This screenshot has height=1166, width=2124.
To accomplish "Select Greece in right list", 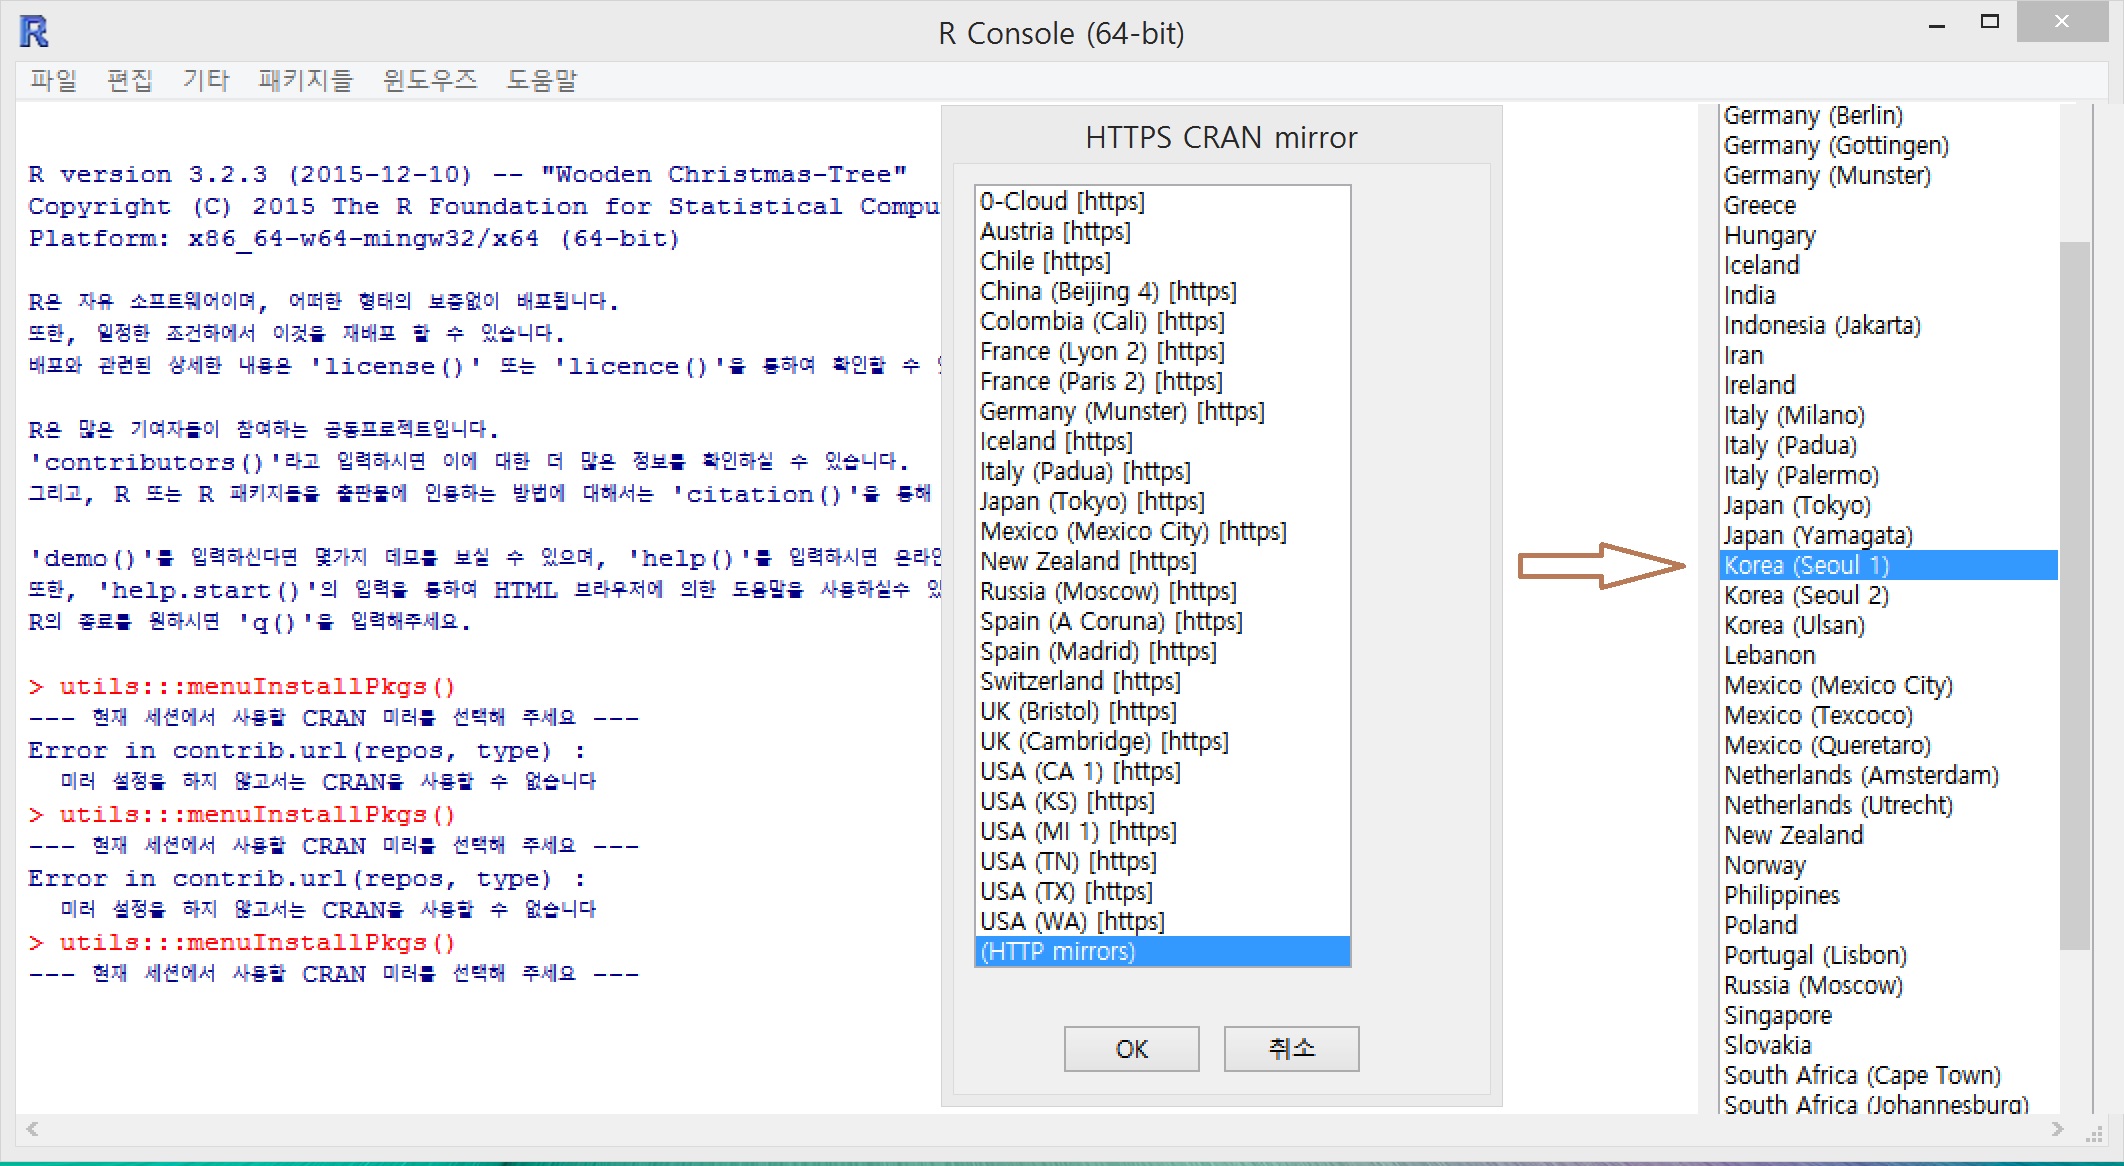I will 1888,205.
